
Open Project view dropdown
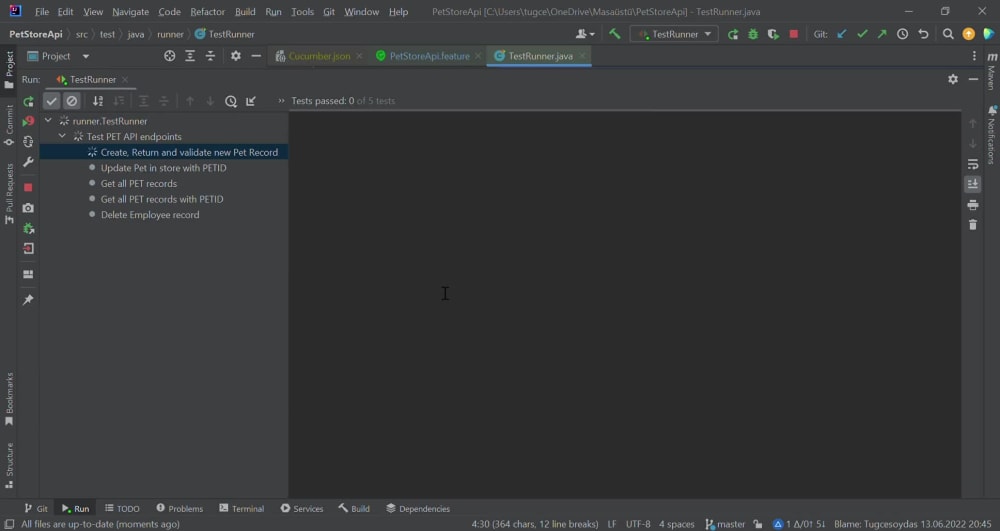tap(58, 56)
